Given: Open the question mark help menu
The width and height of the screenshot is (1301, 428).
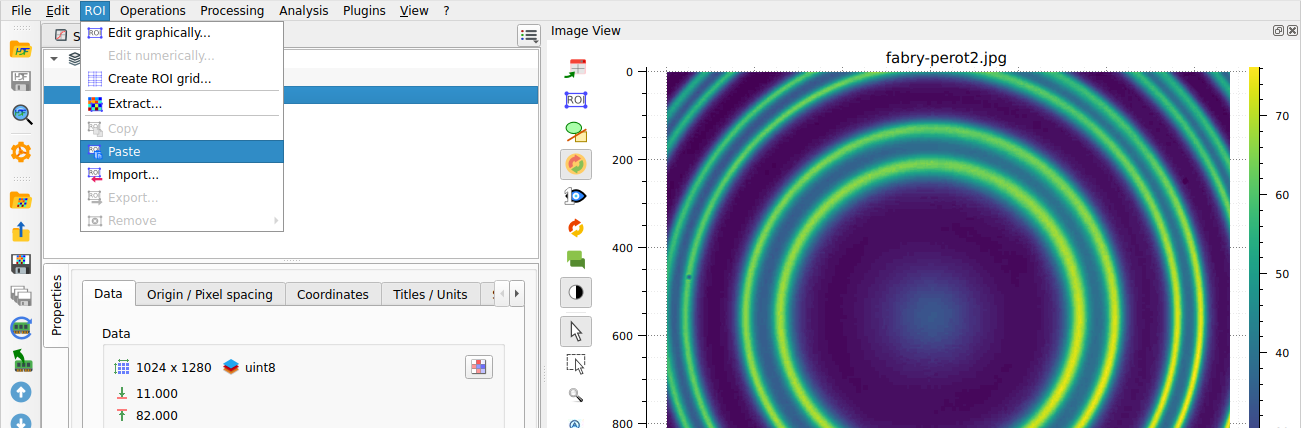Looking at the screenshot, I should (446, 11).
